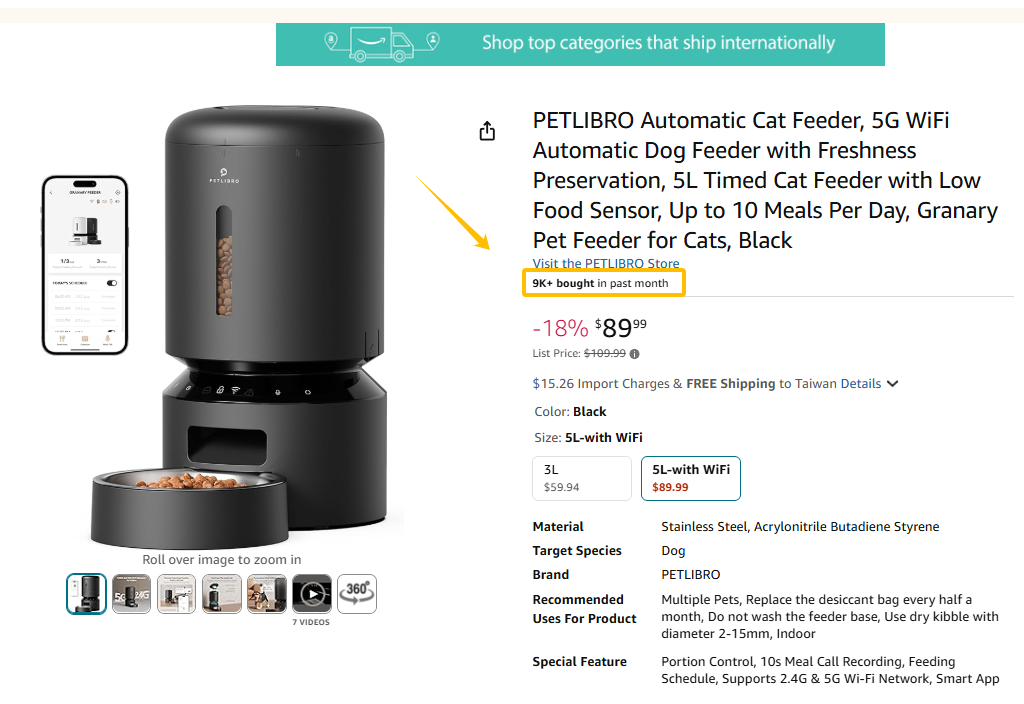Expand the import charges Details chevron
Screen dimensions: 1024x704
pyautogui.click(x=893, y=384)
